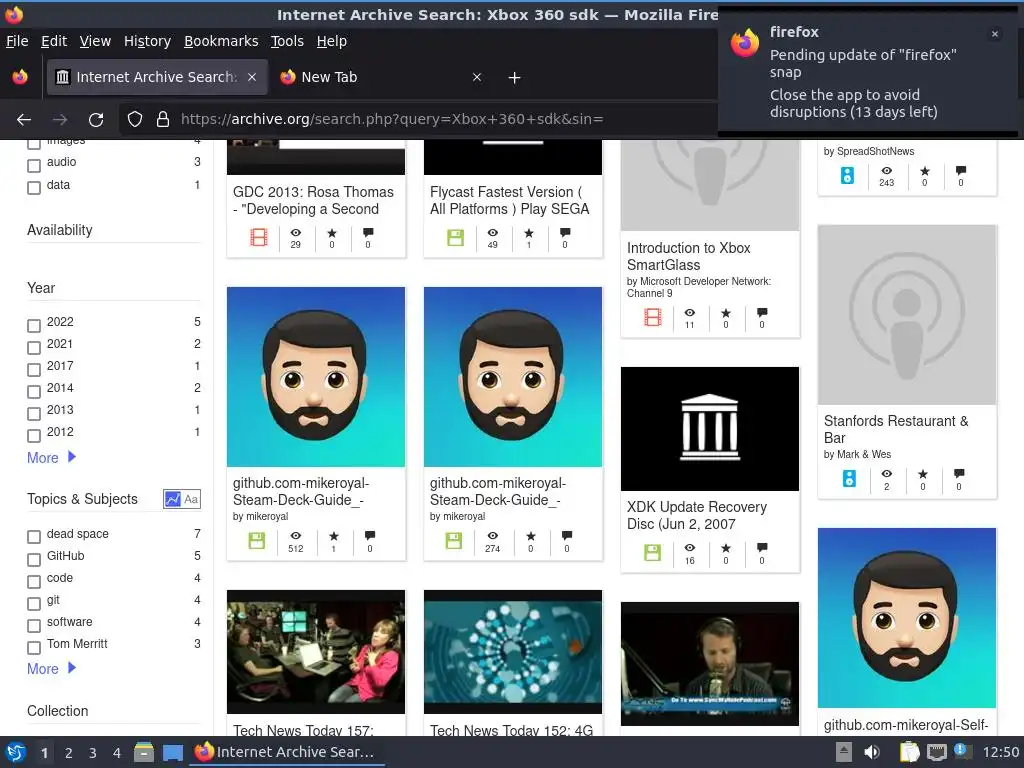The height and width of the screenshot is (768, 1024).
Task: Open Flycast Fastest Version result link
Action: pyautogui.click(x=509, y=200)
